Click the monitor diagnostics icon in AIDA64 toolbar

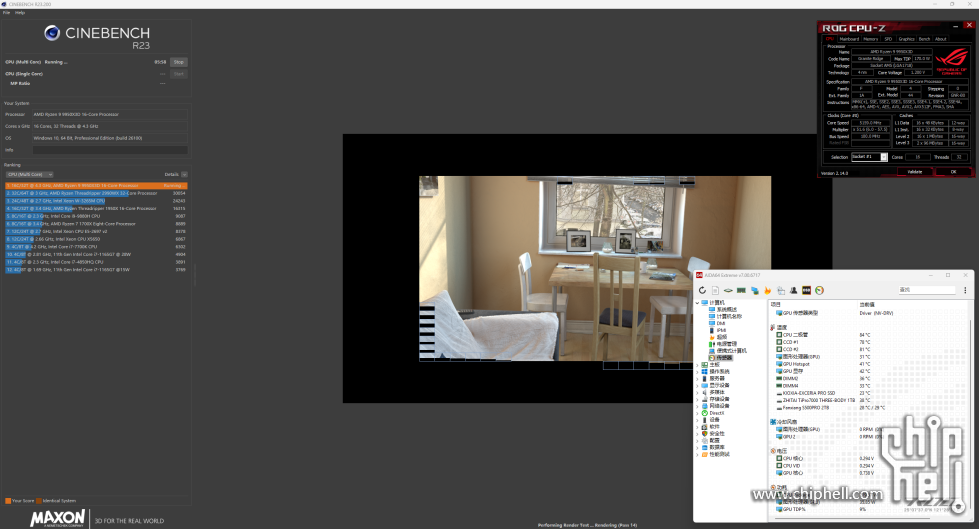click(780, 290)
